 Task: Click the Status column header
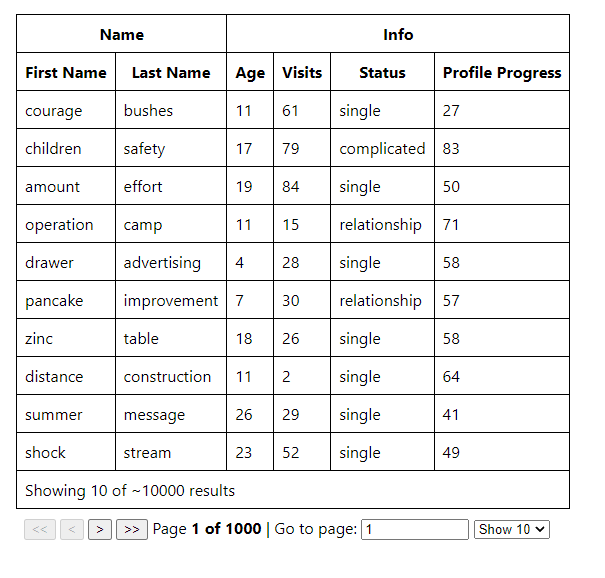pos(382,72)
